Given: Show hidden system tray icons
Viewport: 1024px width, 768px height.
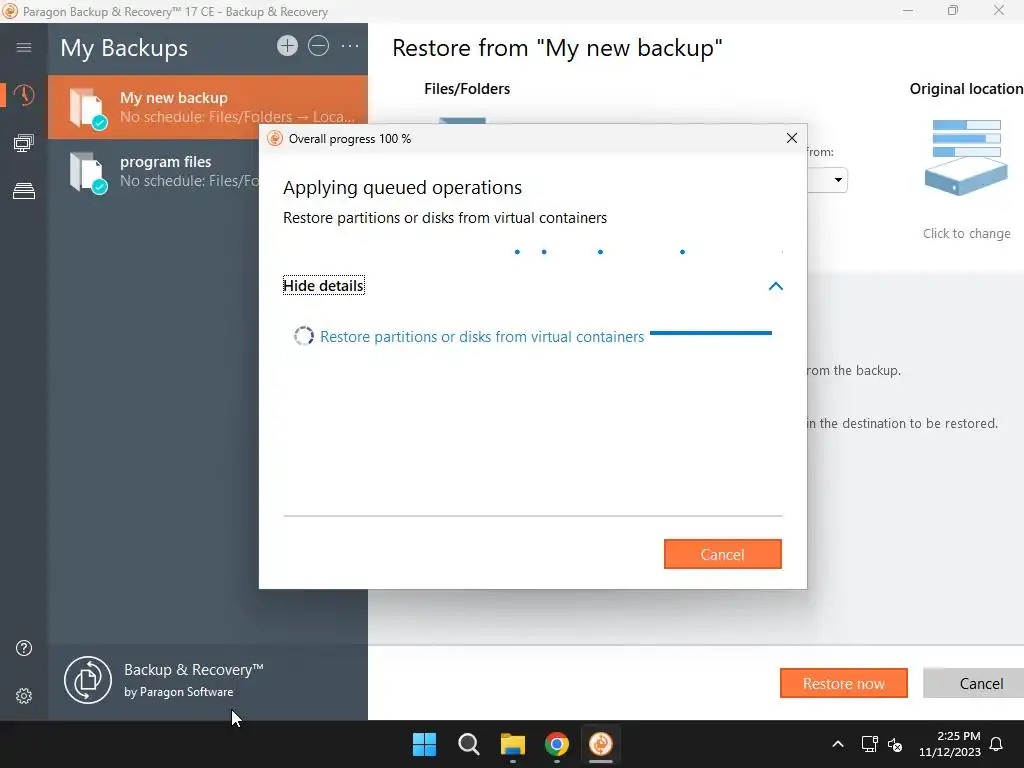Looking at the screenshot, I should tap(838, 744).
